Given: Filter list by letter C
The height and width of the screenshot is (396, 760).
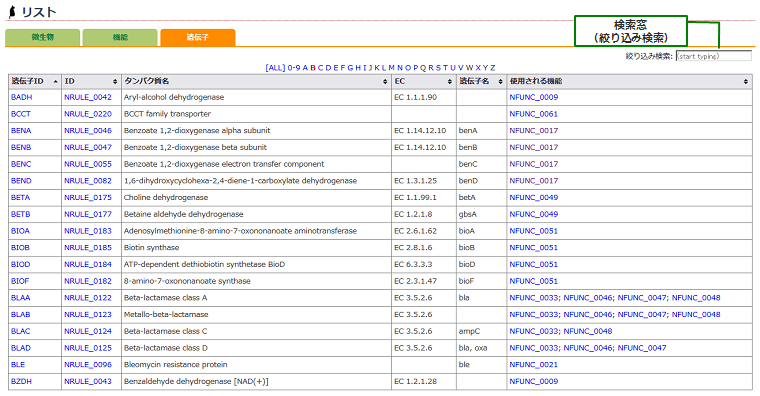Looking at the screenshot, I should click(x=320, y=68).
